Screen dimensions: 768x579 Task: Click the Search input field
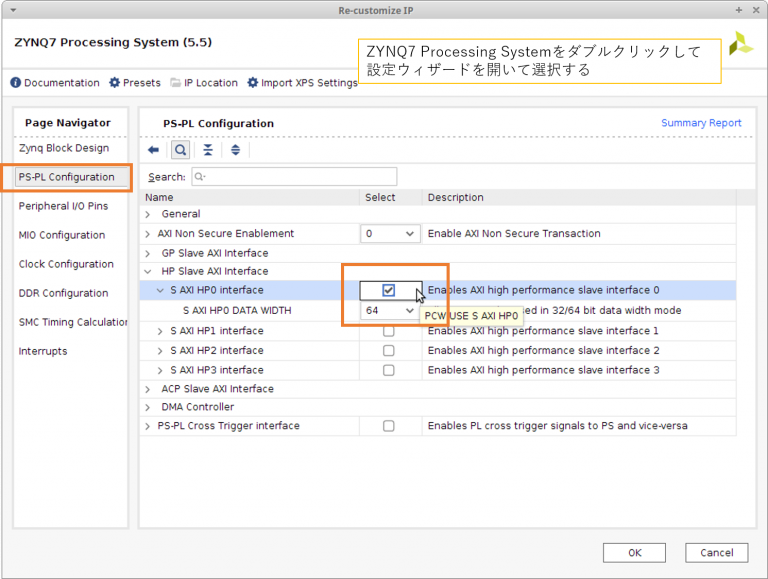pyautogui.click(x=293, y=177)
